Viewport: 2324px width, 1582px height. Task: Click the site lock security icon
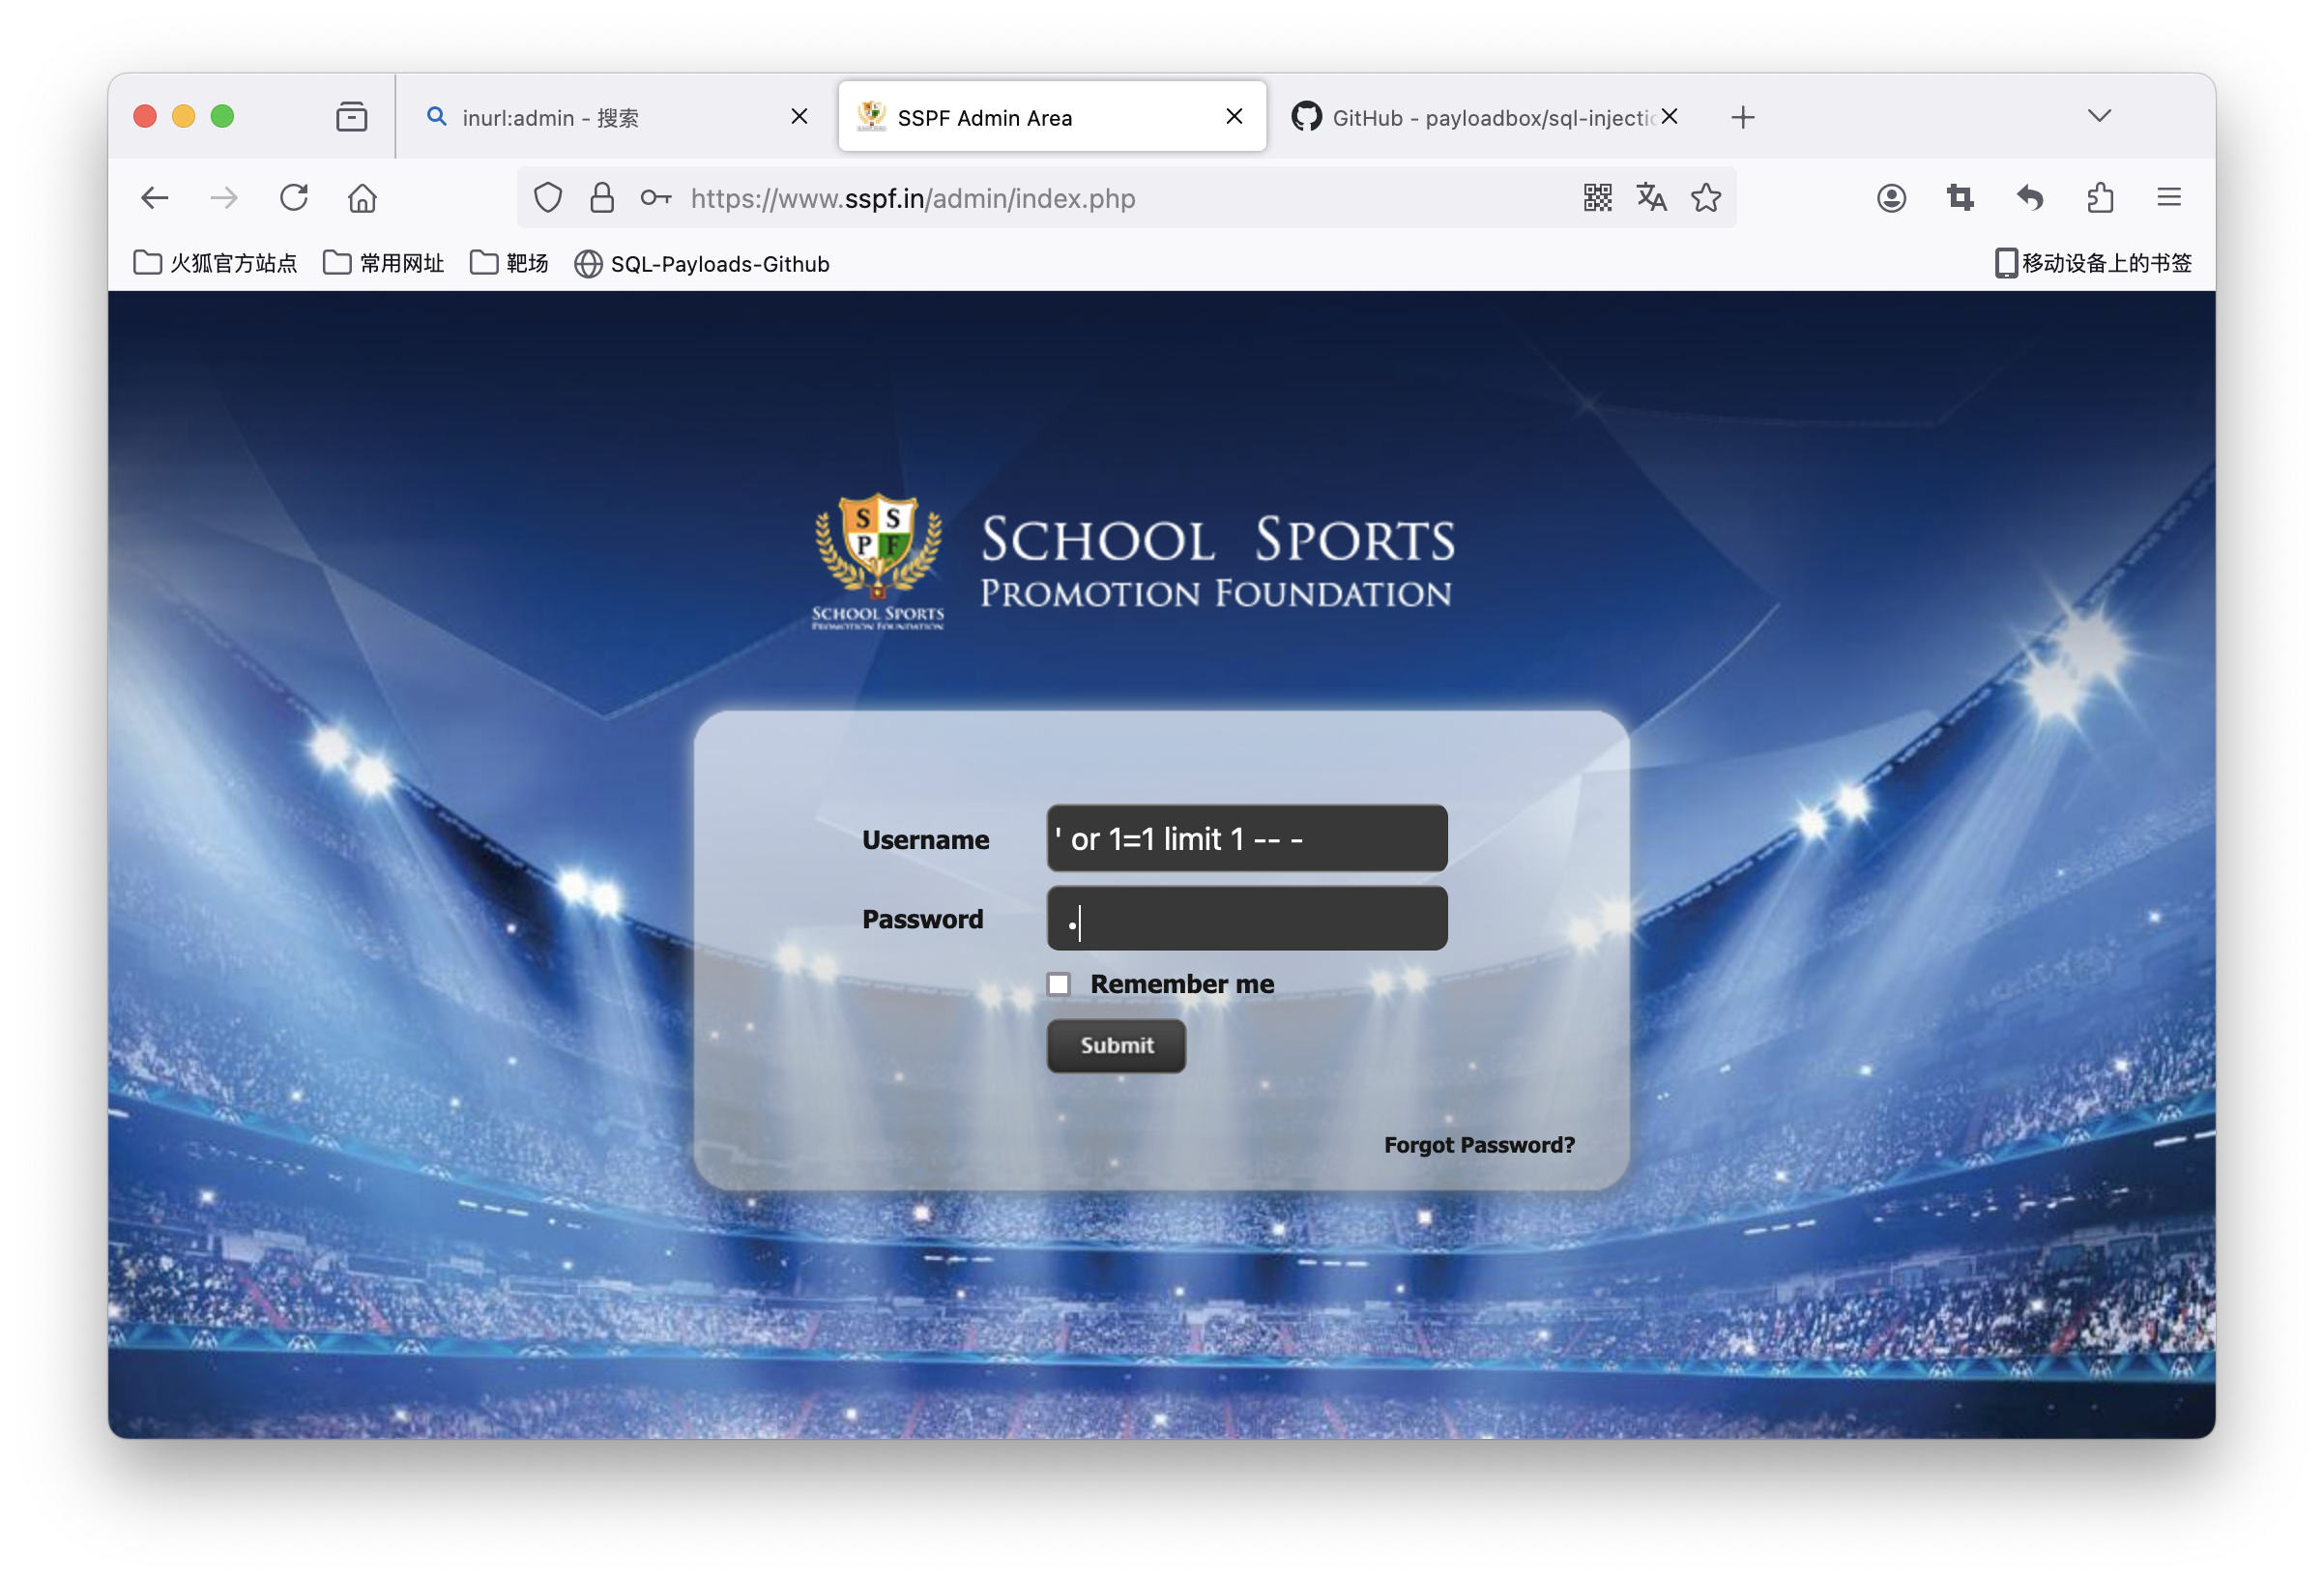click(602, 198)
